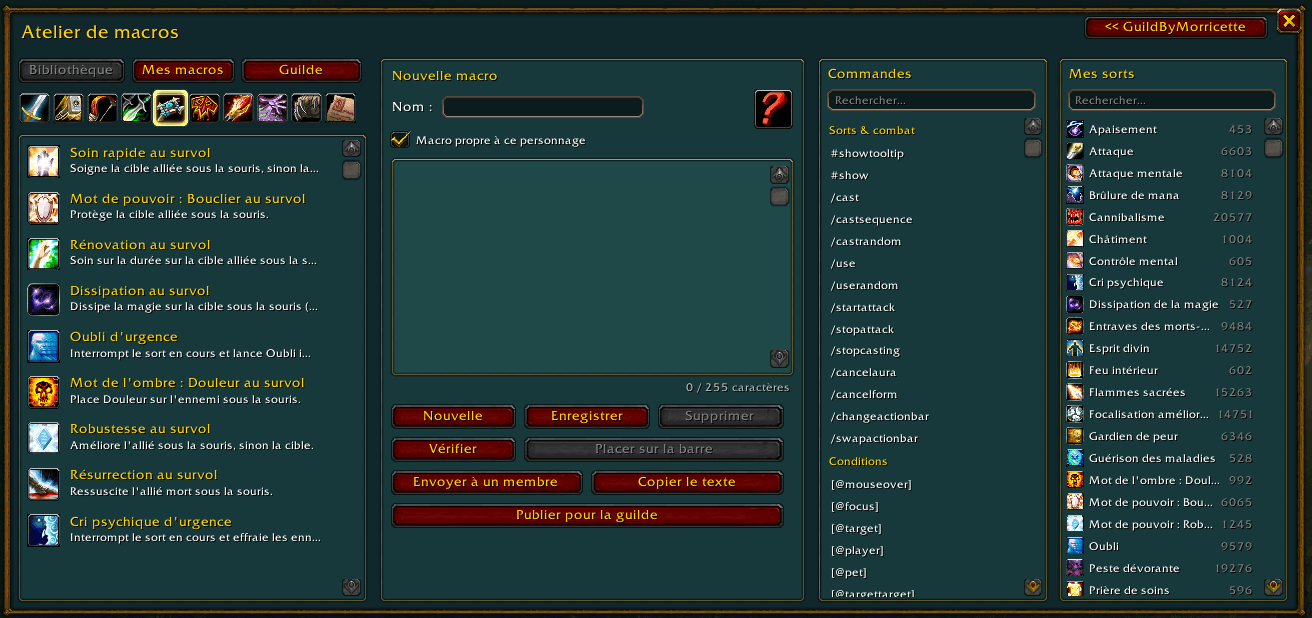Click the Nouvelle button
The width and height of the screenshot is (1312, 618).
click(x=453, y=416)
